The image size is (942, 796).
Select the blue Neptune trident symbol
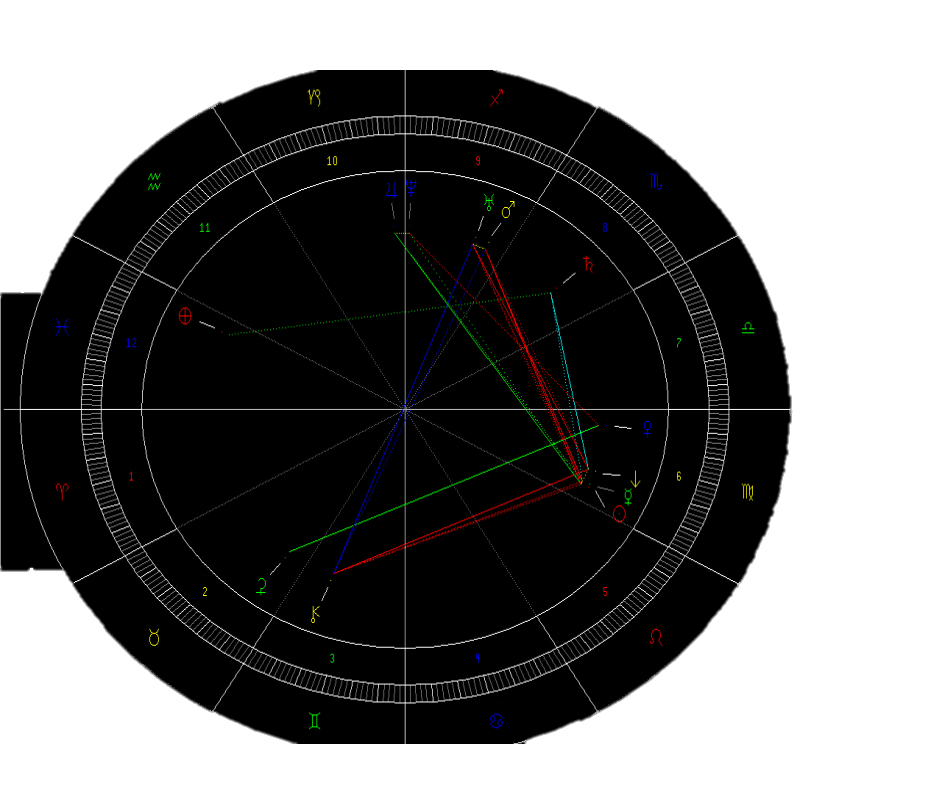click(411, 188)
